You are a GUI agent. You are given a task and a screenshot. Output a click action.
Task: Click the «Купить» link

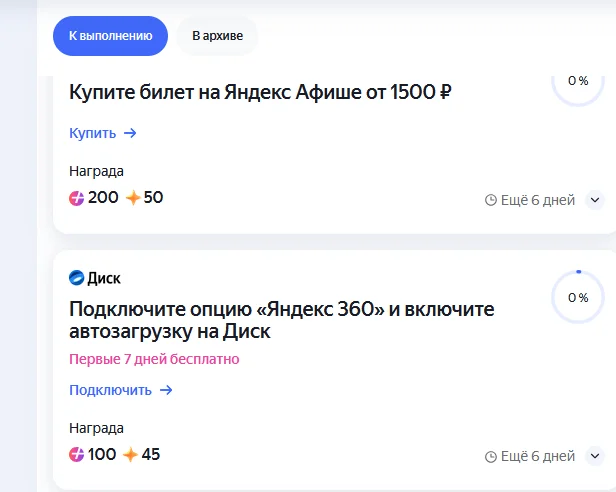(93, 133)
